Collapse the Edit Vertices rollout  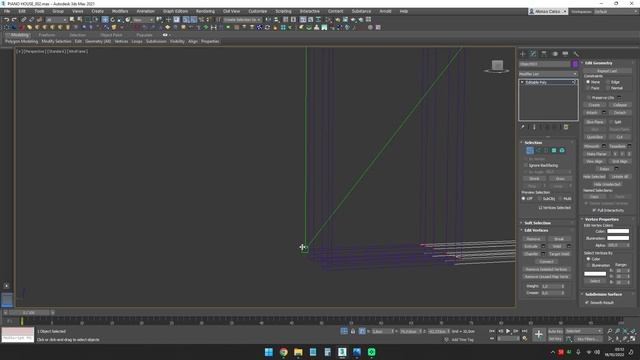[536, 230]
